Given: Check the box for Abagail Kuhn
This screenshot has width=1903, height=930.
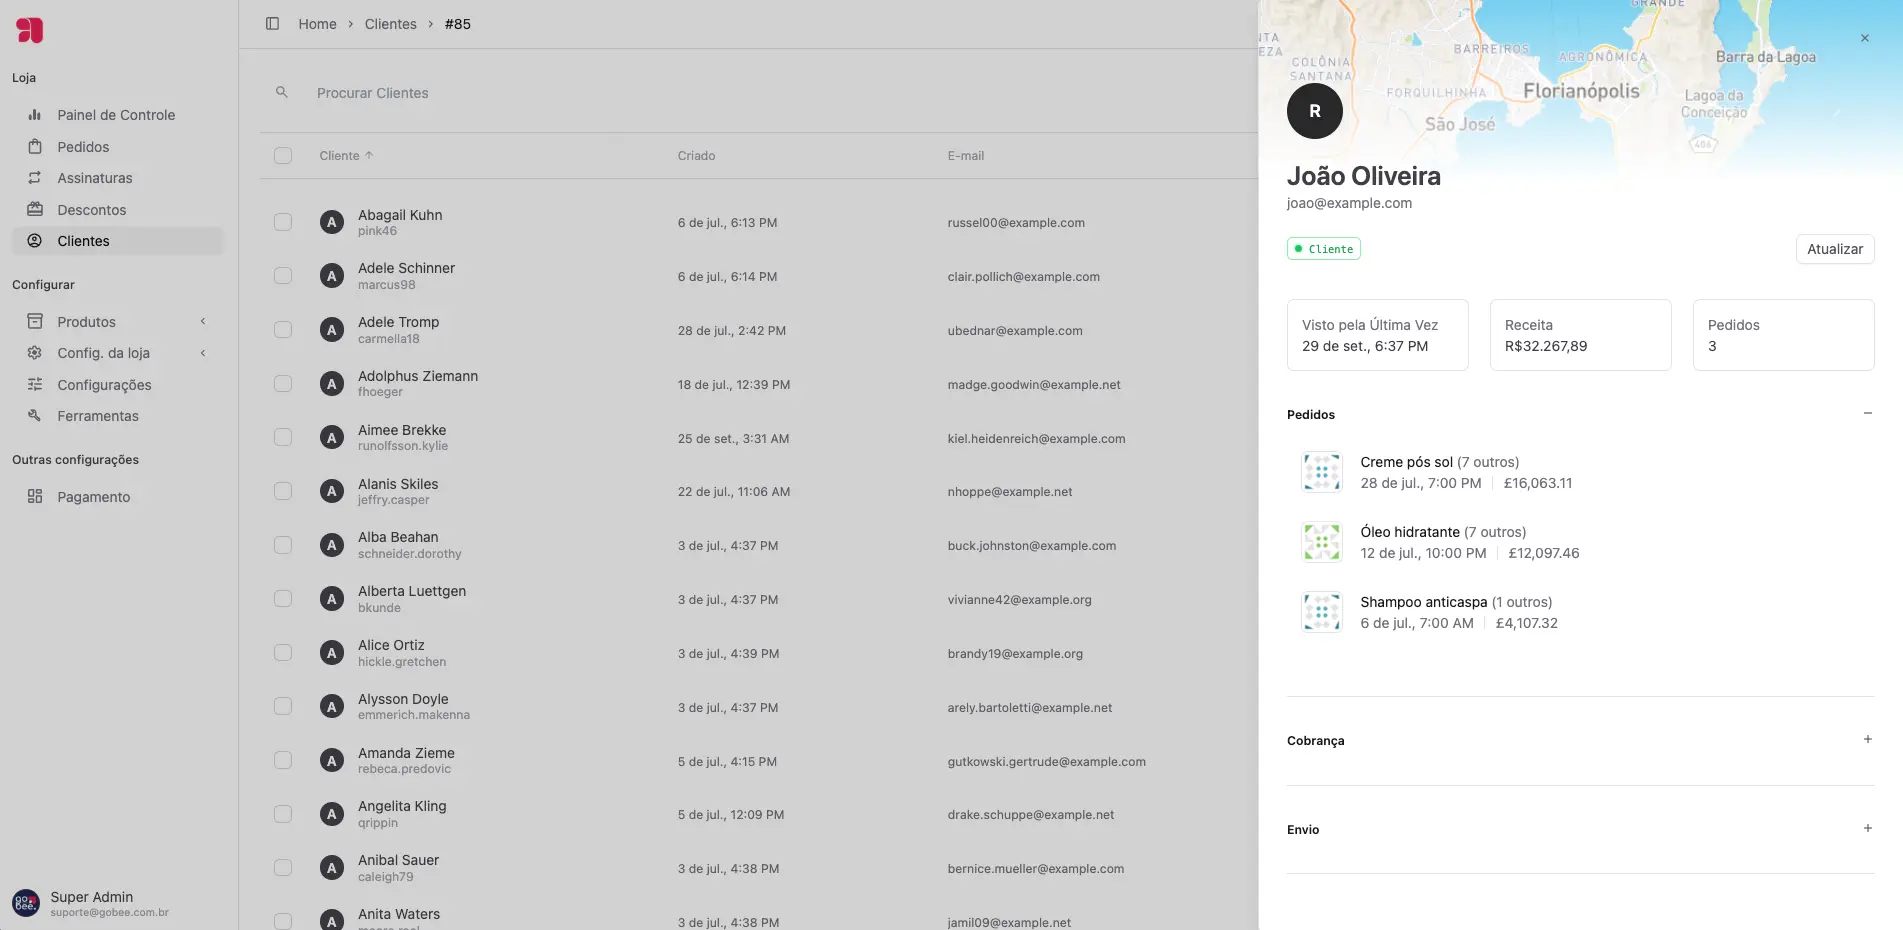Looking at the screenshot, I should click(283, 222).
